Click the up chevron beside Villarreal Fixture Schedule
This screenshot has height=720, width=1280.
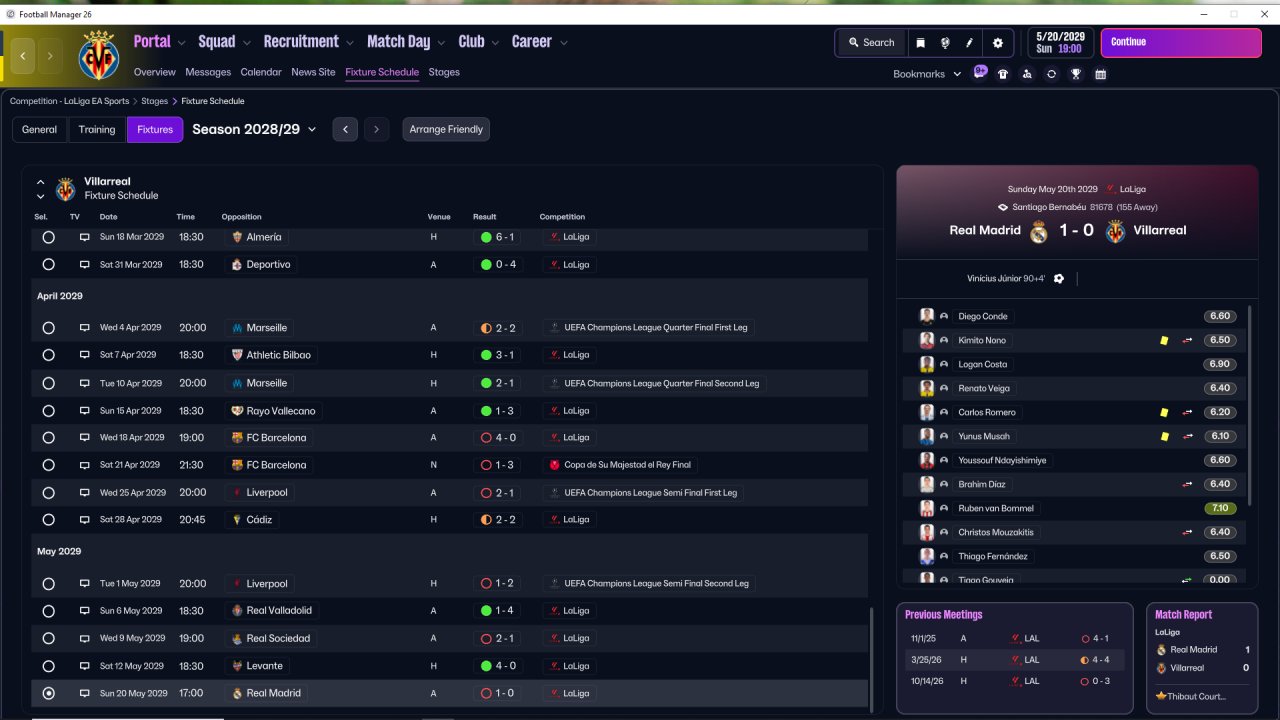point(41,182)
